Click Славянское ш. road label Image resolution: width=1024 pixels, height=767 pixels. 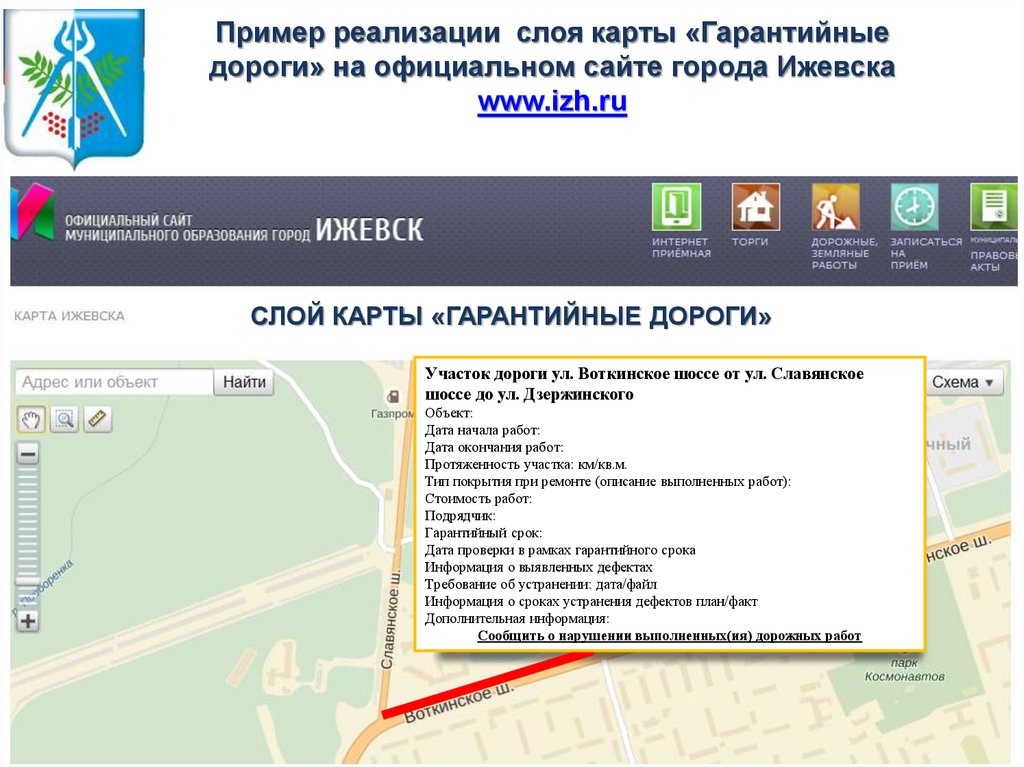click(x=390, y=619)
